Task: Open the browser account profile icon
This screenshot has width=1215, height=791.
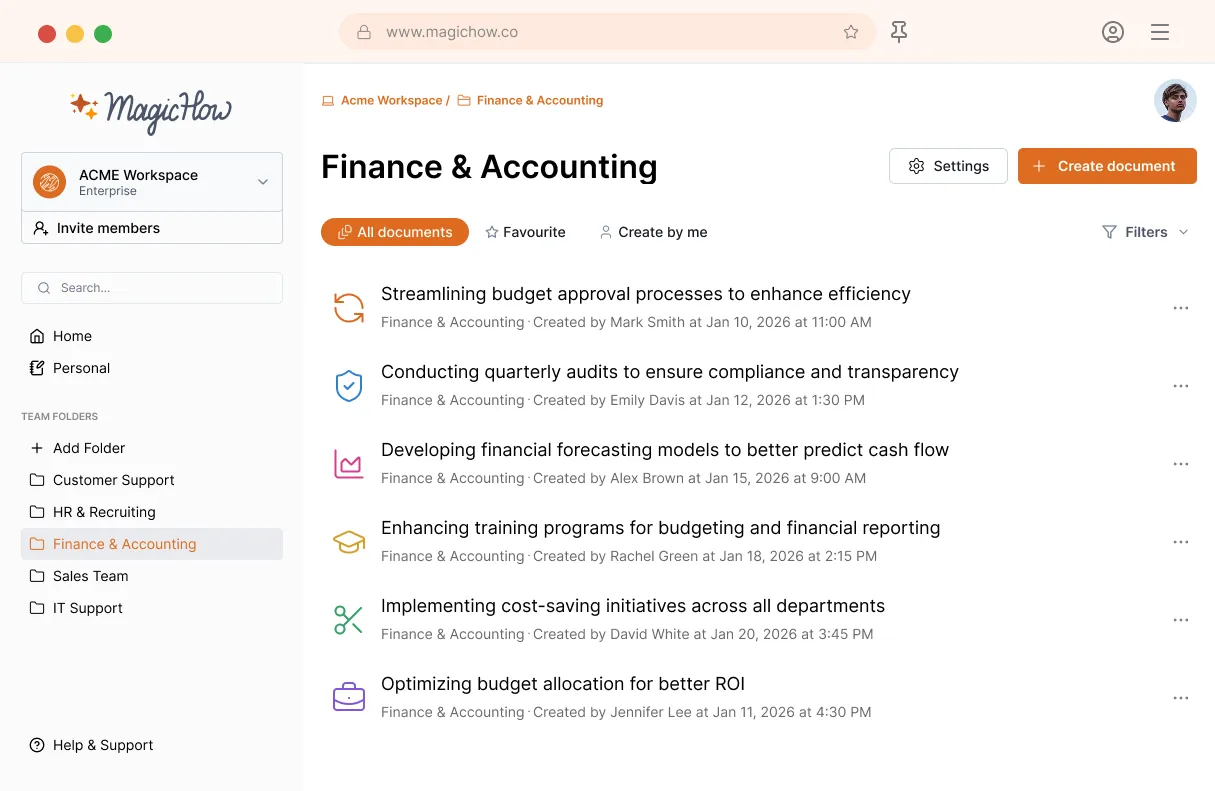Action: (1113, 32)
